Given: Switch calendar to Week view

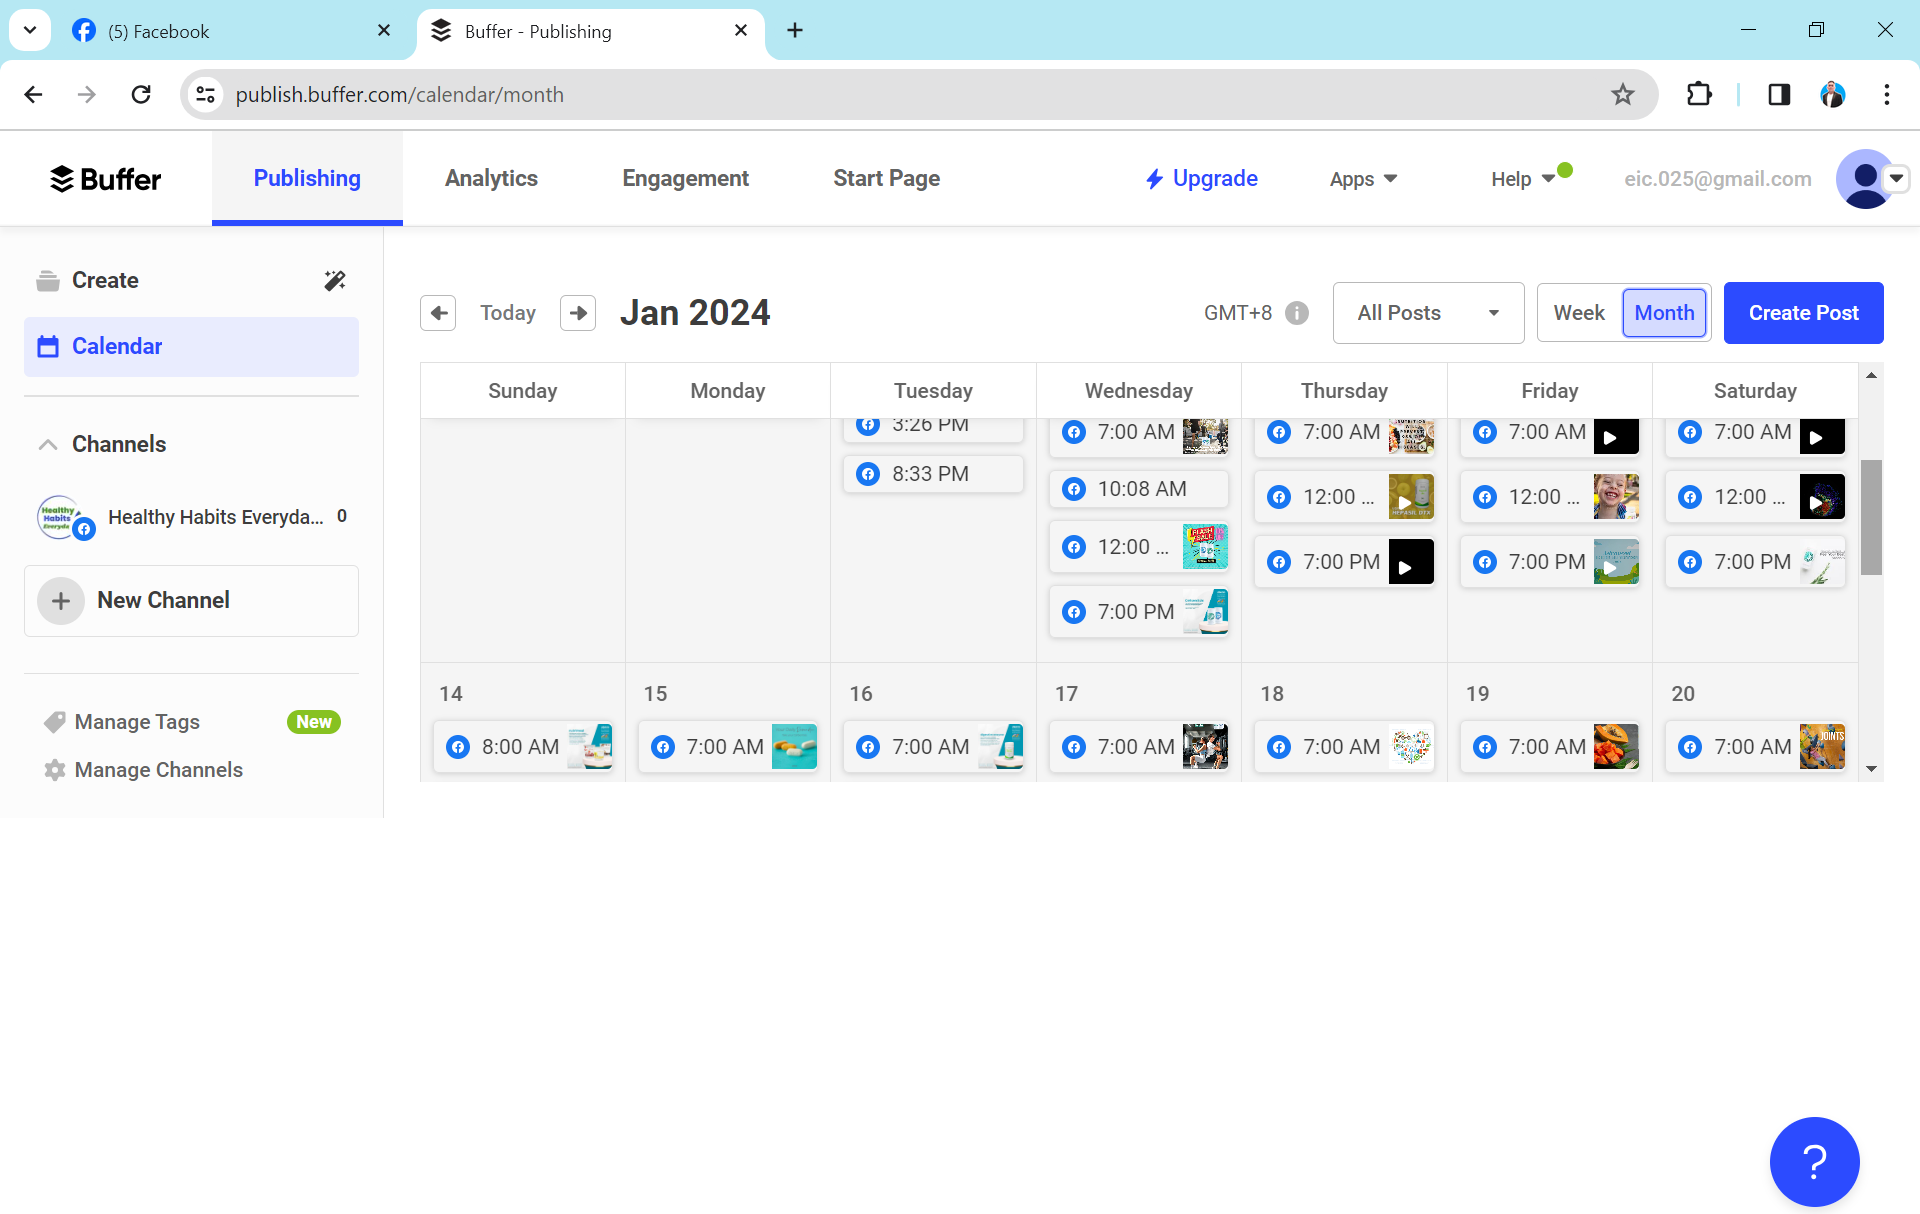Looking at the screenshot, I should pyautogui.click(x=1579, y=313).
